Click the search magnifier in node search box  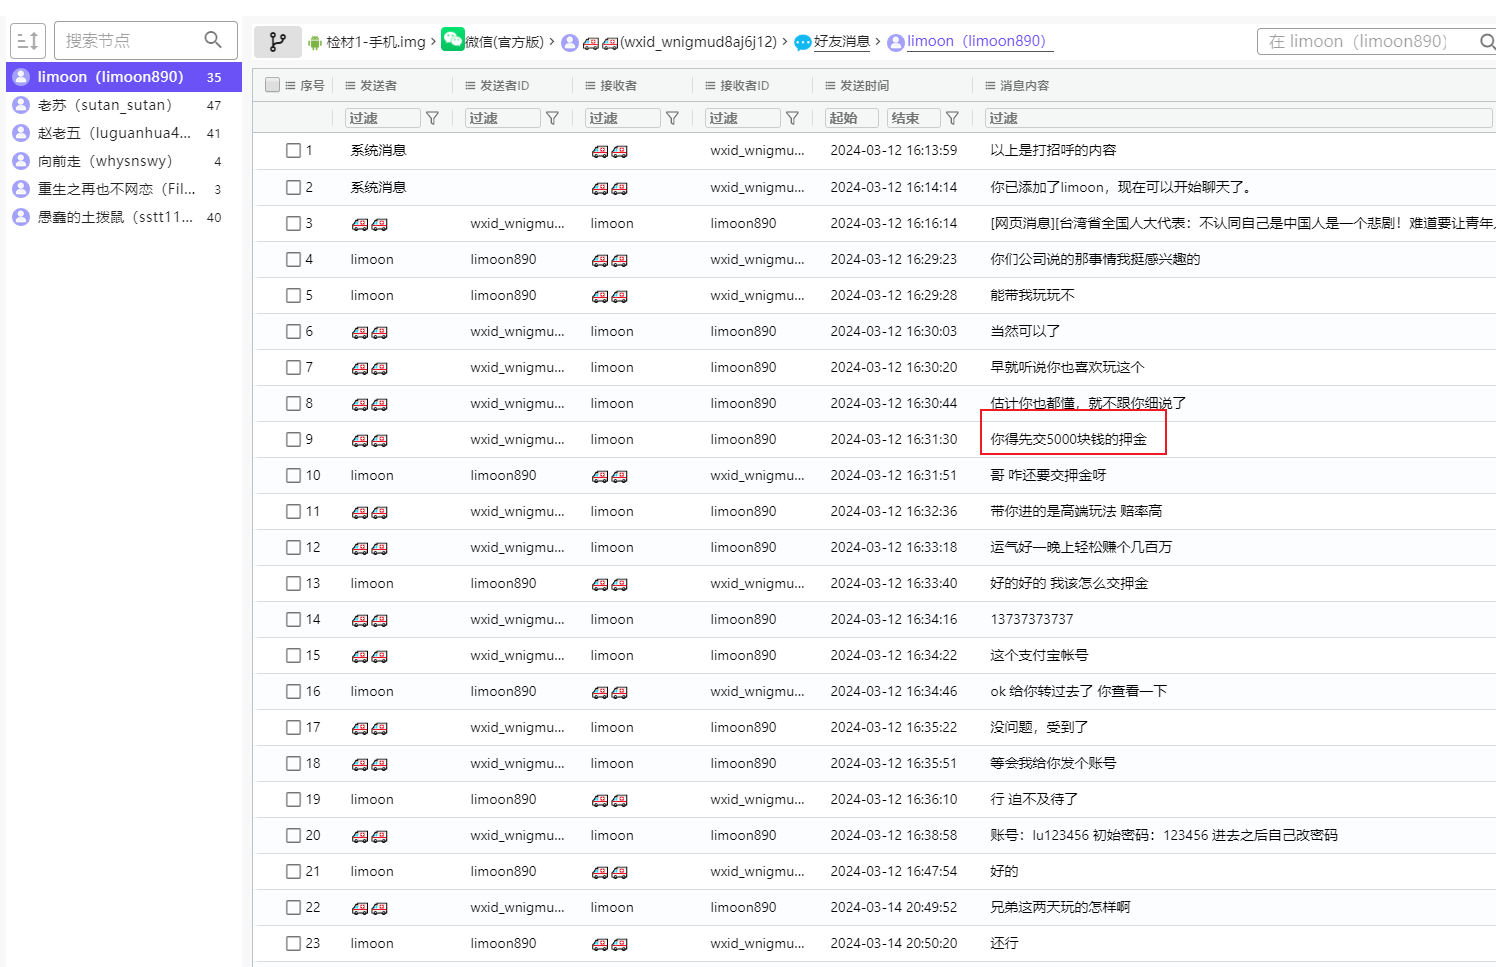[x=213, y=40]
